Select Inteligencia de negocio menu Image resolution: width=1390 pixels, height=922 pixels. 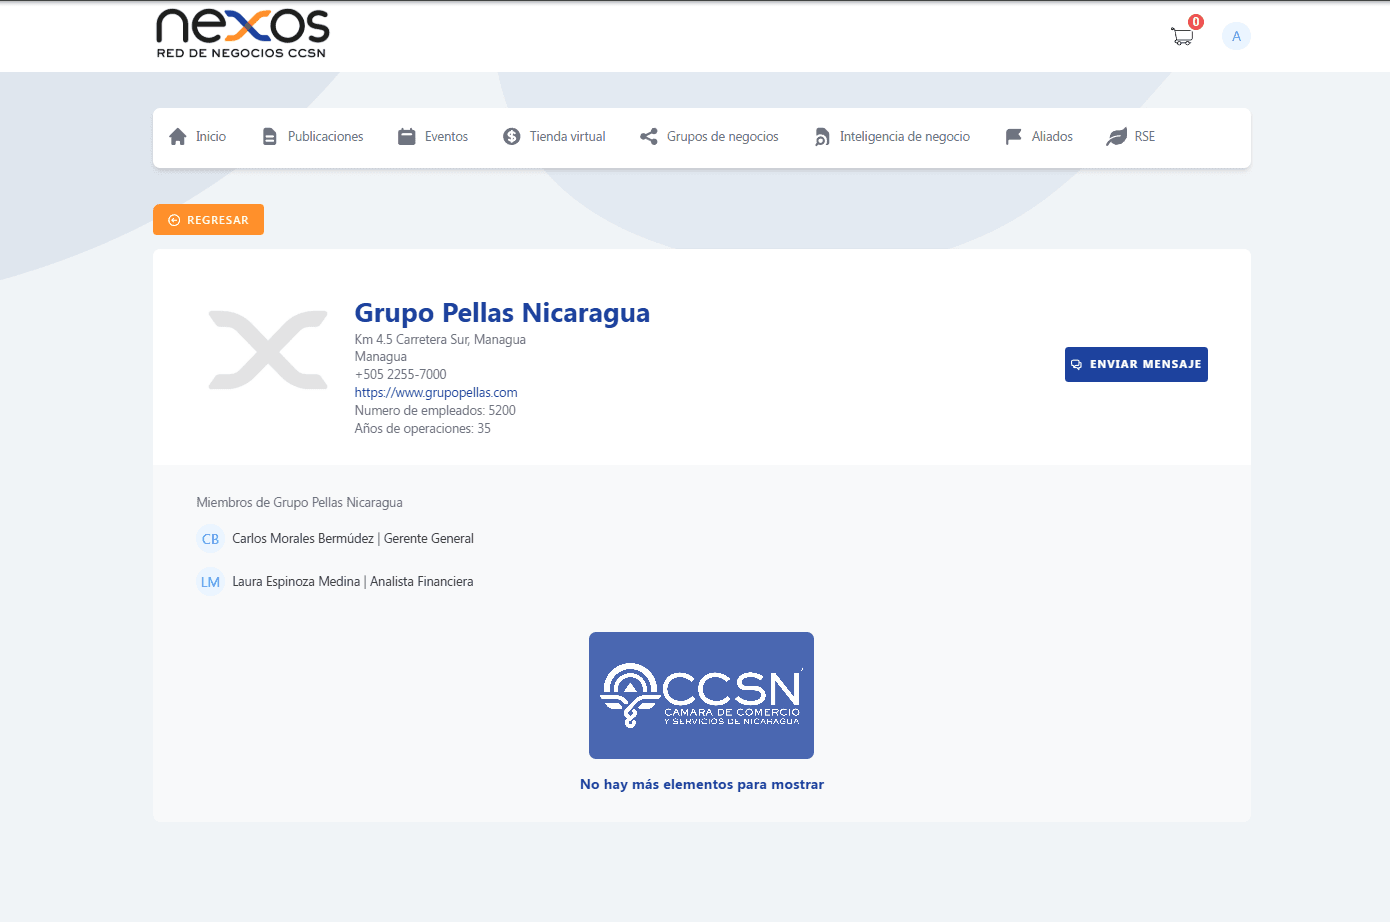[892, 137]
